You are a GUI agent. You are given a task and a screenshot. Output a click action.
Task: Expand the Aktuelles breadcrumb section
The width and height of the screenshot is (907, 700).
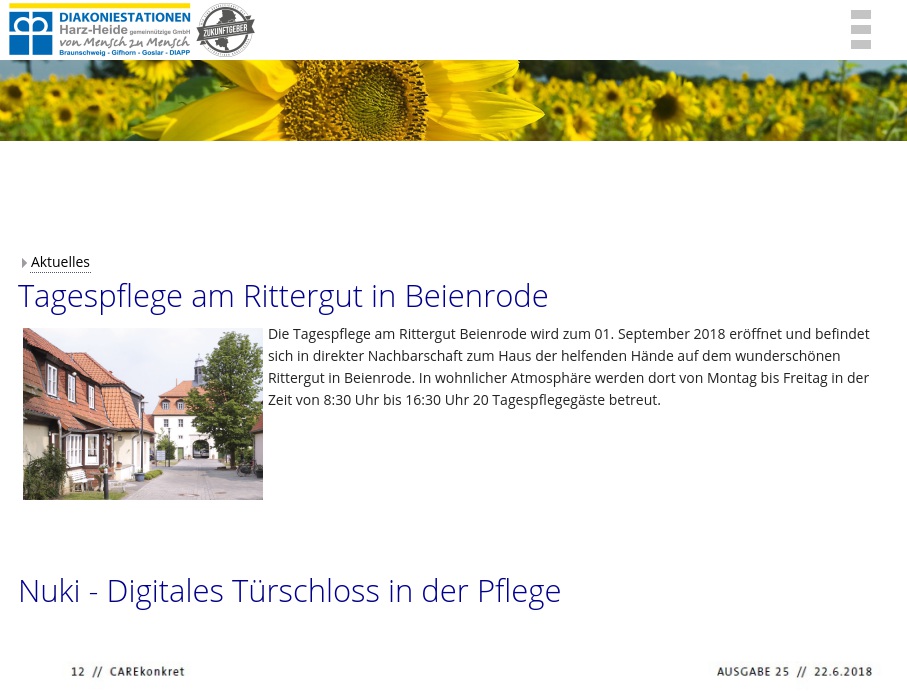(60, 261)
